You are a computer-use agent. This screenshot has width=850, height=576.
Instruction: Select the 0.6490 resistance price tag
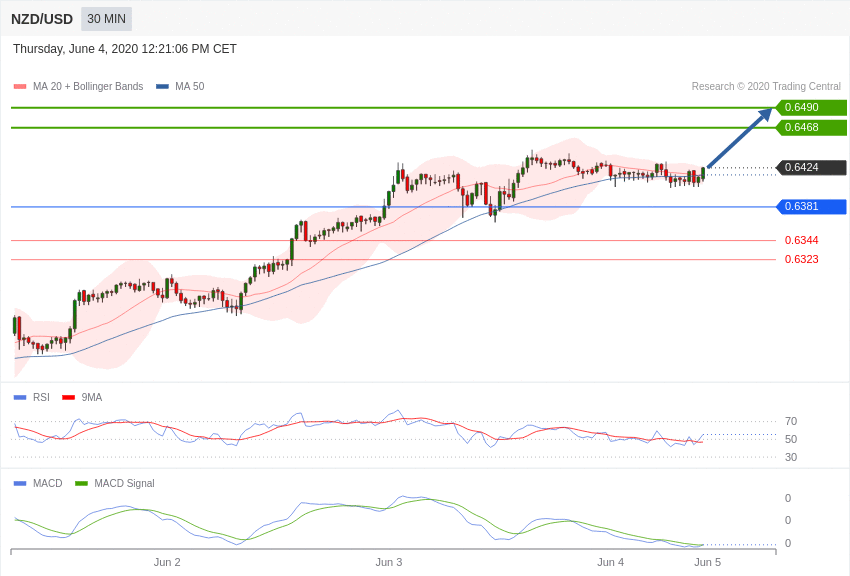[811, 107]
